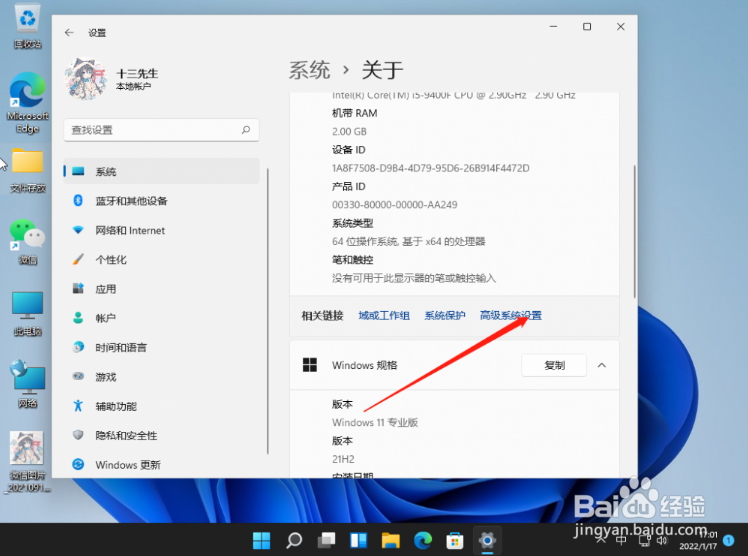Open the 系统 category in the sidebar
This screenshot has height=556, width=748.
click(162, 171)
